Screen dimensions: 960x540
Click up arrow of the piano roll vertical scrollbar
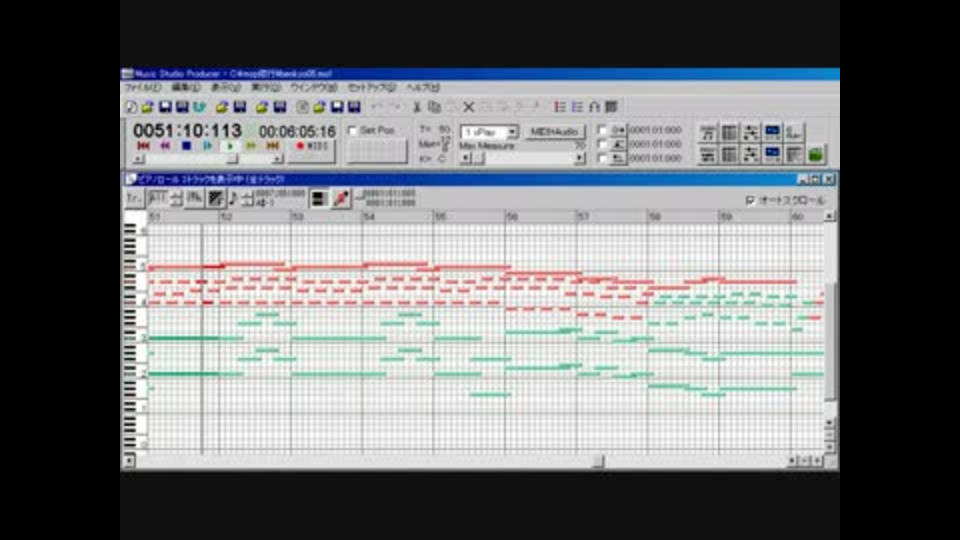click(830, 216)
